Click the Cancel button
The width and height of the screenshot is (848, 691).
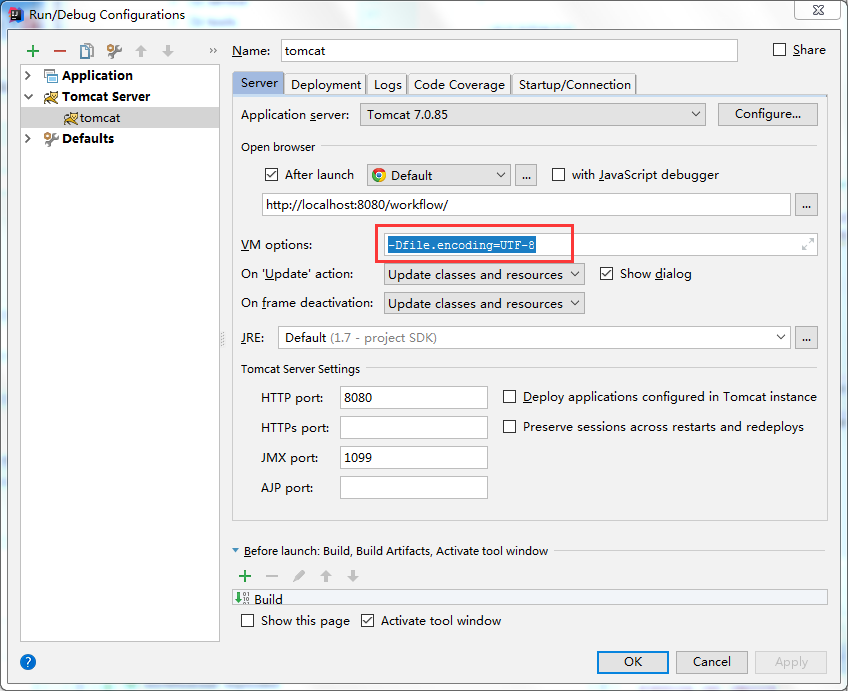click(x=712, y=662)
